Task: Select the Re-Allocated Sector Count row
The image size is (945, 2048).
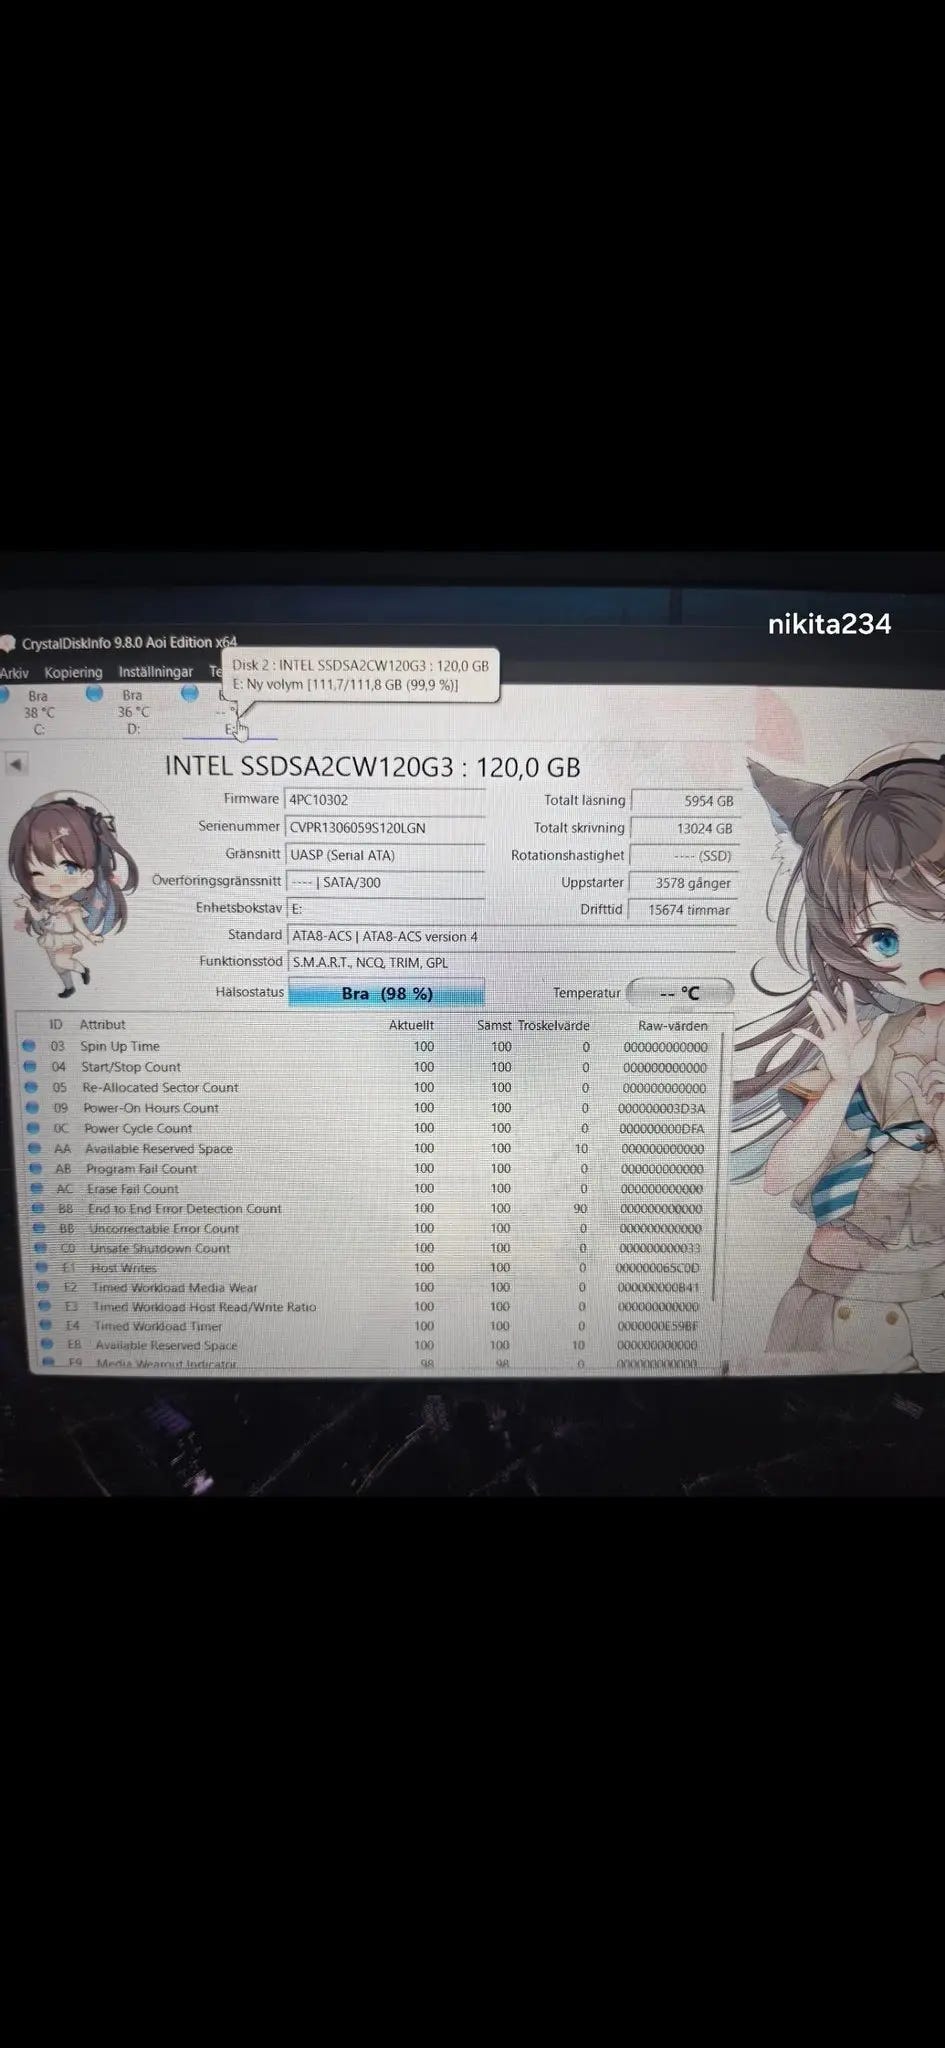Action: (x=369, y=1087)
